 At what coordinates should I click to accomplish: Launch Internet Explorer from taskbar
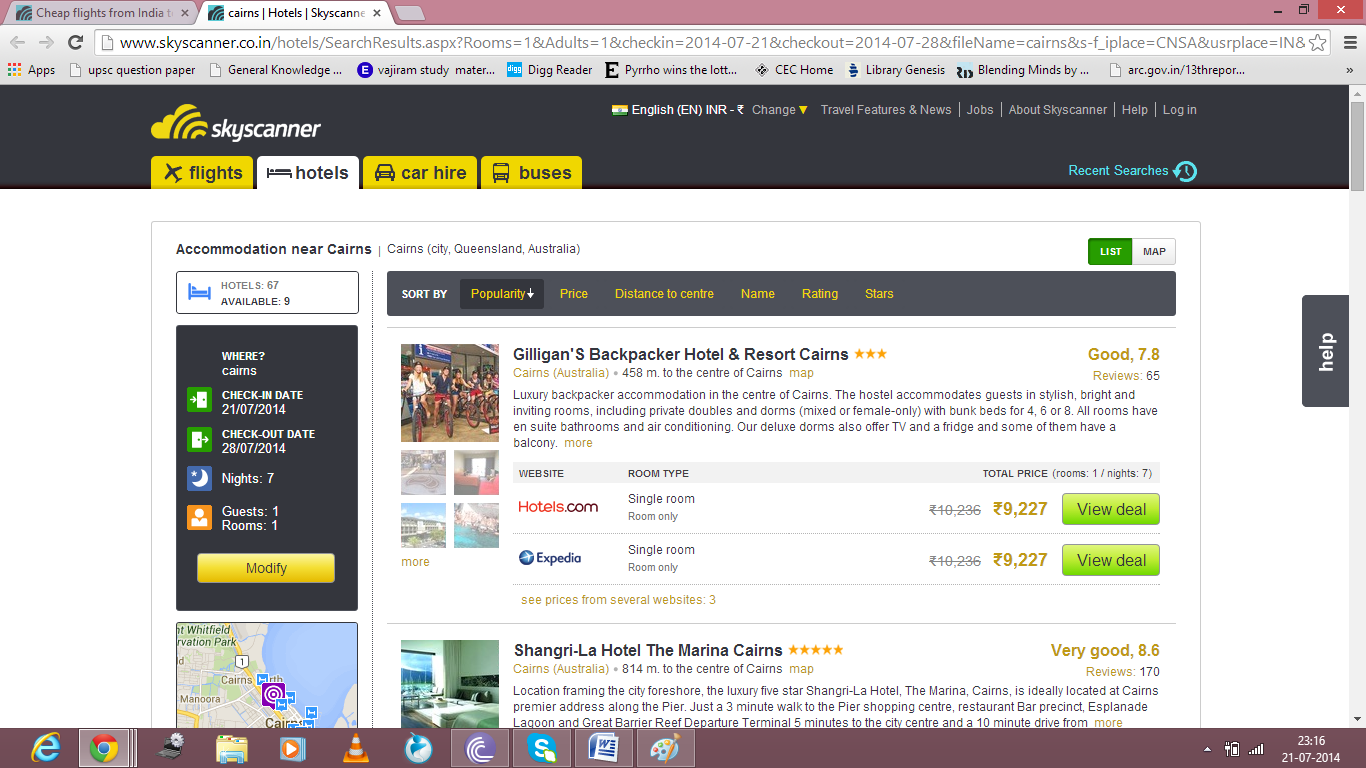[46, 748]
